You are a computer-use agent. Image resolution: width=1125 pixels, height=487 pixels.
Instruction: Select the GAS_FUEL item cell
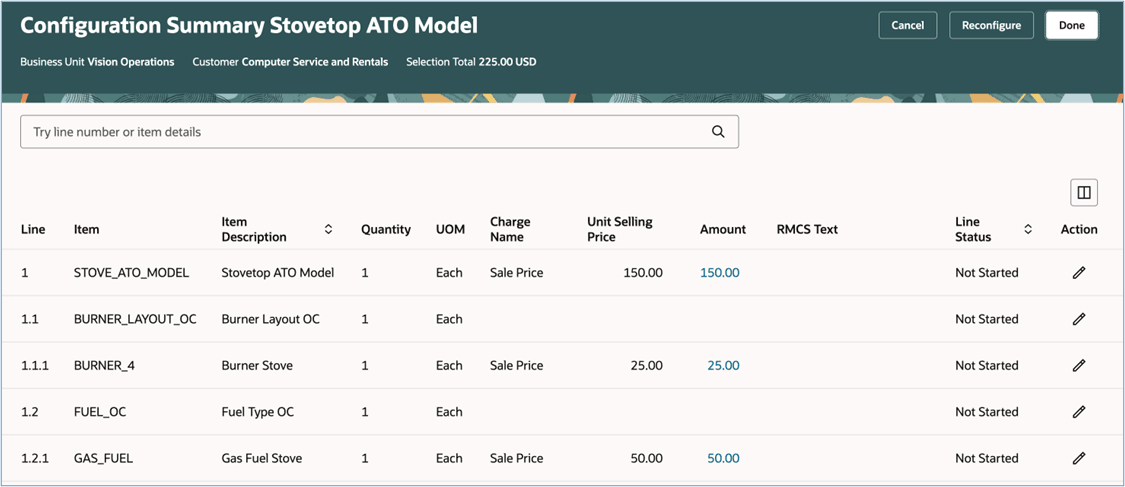104,458
